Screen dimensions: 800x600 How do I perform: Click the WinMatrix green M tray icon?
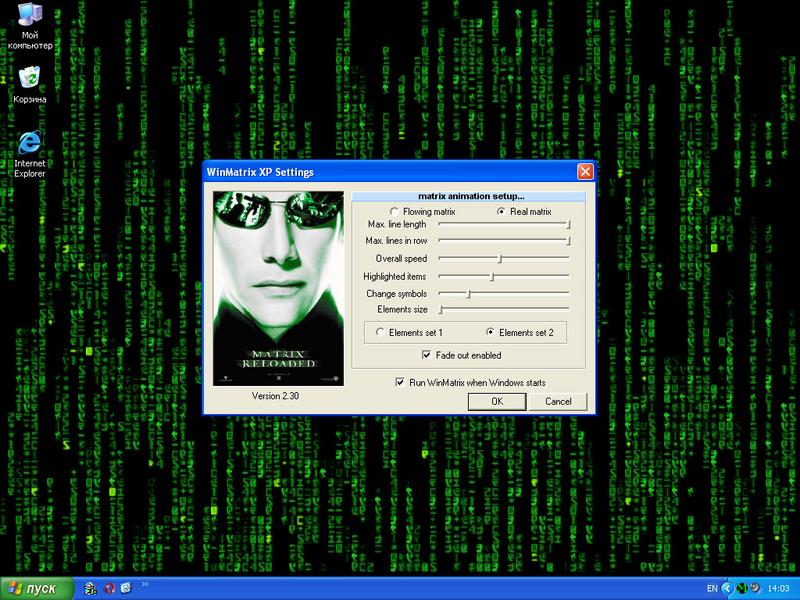[742, 588]
